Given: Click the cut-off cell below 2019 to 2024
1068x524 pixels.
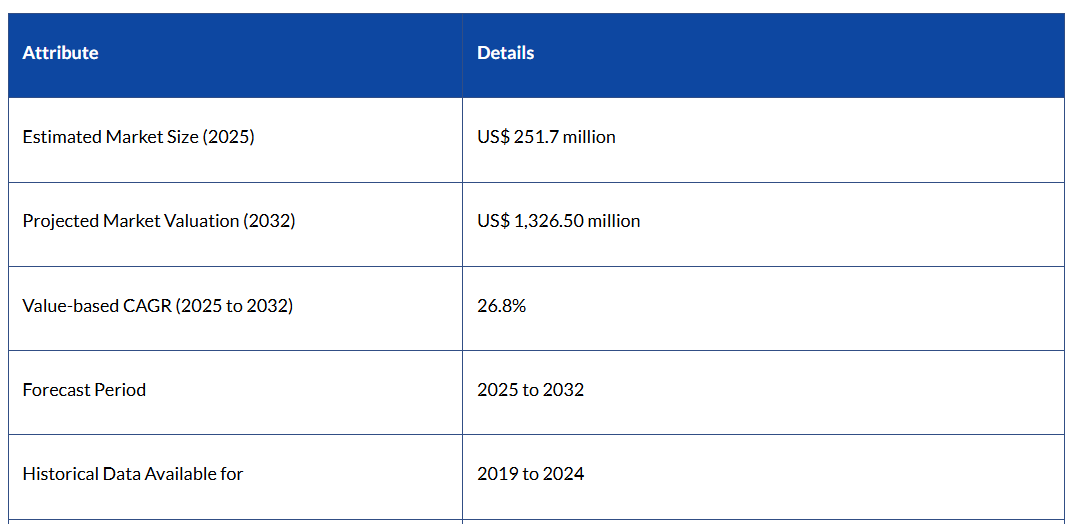Looking at the screenshot, I should click(762, 521).
